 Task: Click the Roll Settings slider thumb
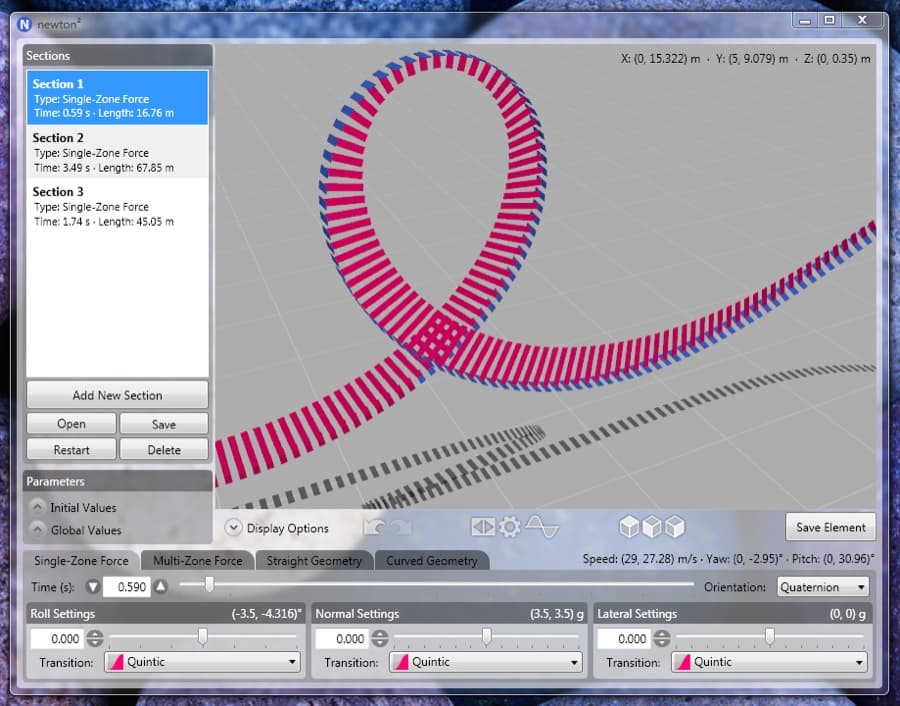tap(203, 636)
